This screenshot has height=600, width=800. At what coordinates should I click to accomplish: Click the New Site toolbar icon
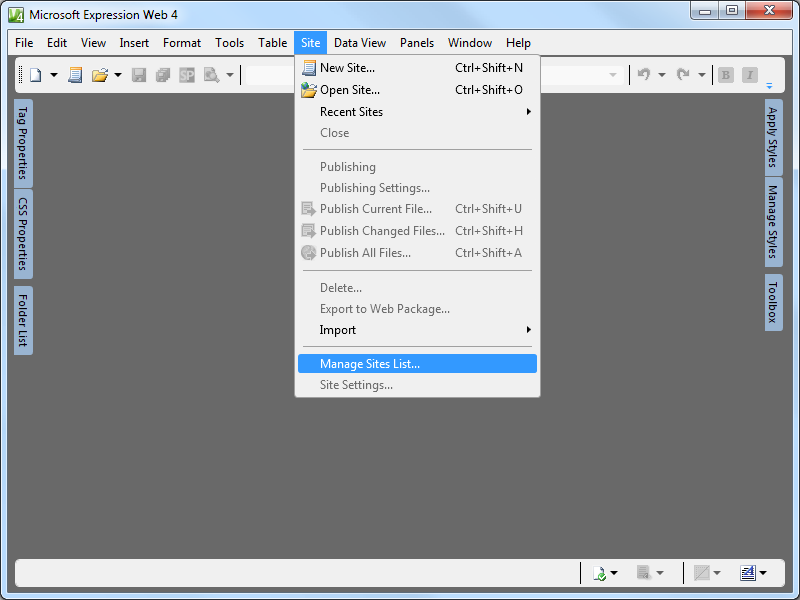(x=76, y=76)
